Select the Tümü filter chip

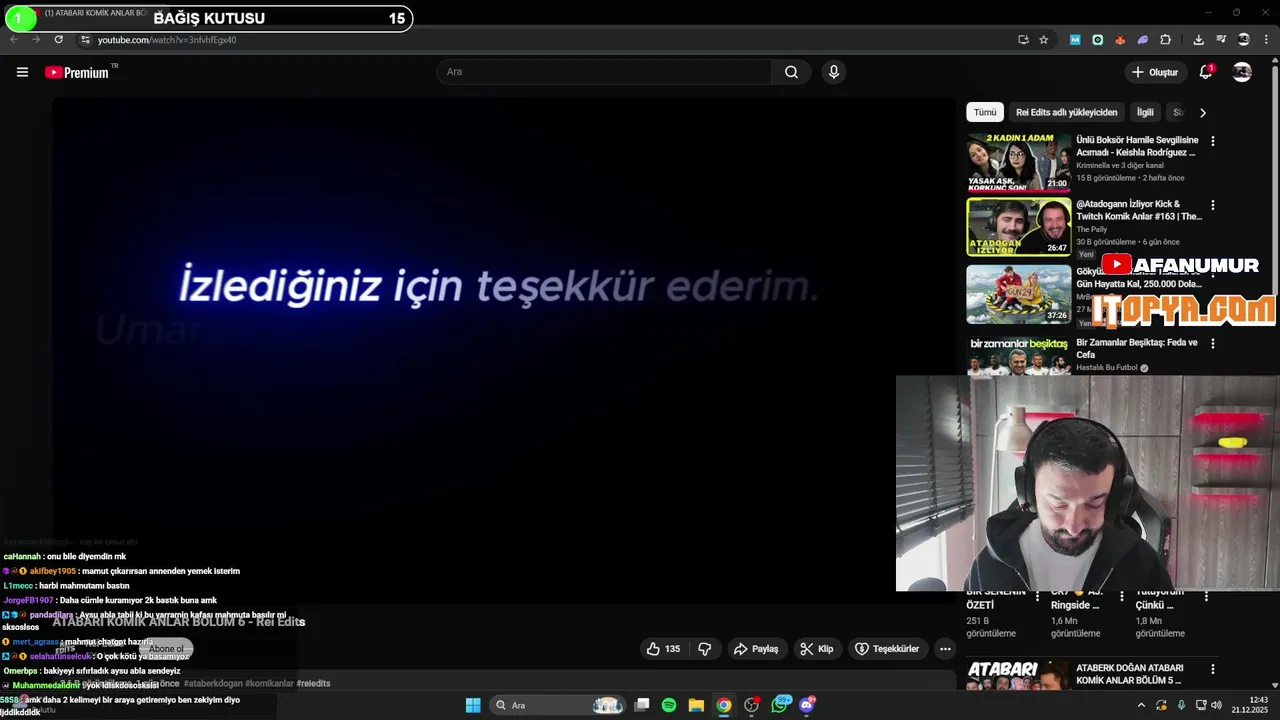point(985,113)
